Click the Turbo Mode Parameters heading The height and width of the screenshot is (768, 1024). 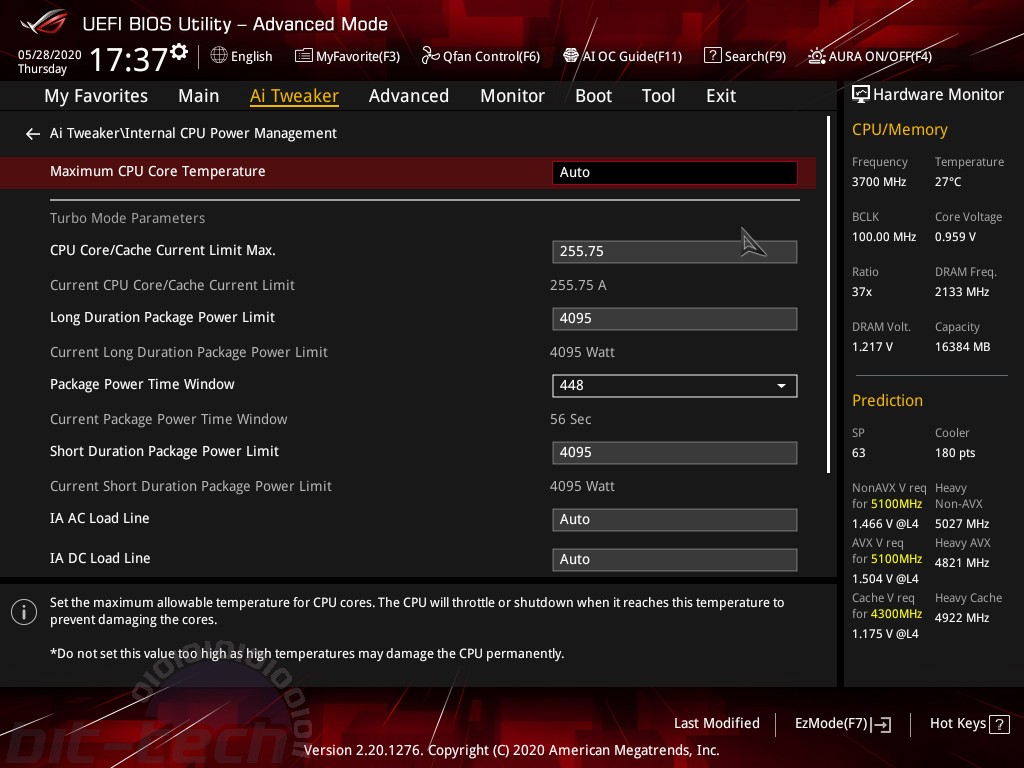[127, 218]
